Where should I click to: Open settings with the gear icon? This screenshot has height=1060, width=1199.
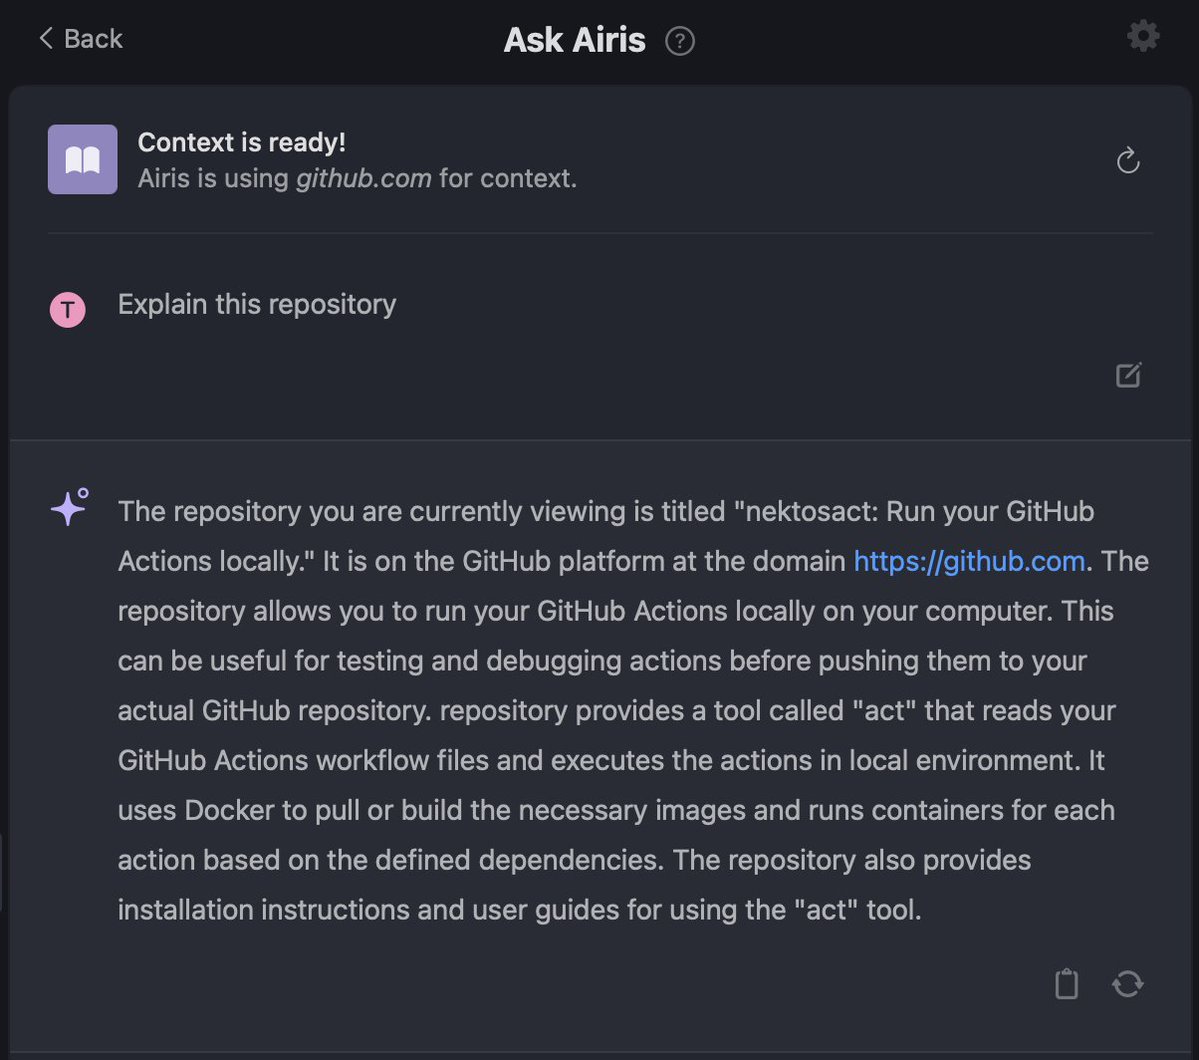(1142, 36)
